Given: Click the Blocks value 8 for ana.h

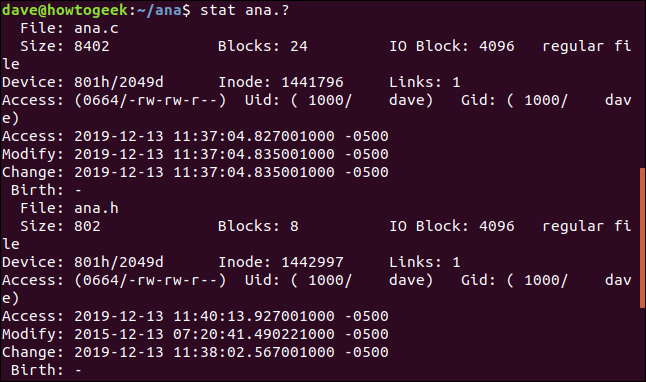Looking at the screenshot, I should [294, 226].
